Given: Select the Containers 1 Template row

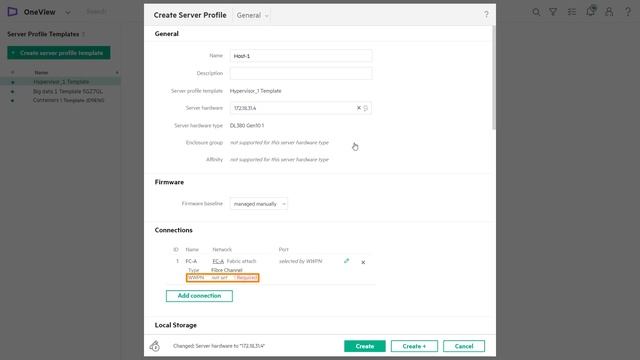Looking at the screenshot, I should point(60,100).
